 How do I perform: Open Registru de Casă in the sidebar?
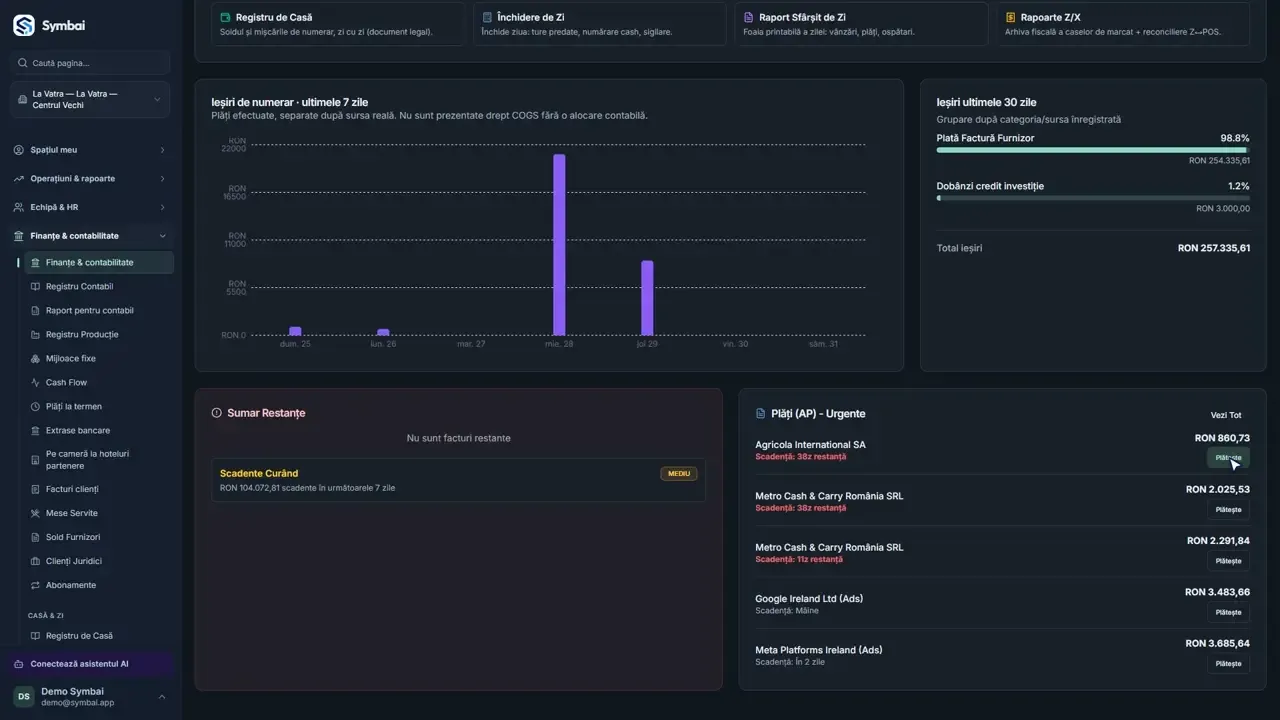[x=98, y=636]
